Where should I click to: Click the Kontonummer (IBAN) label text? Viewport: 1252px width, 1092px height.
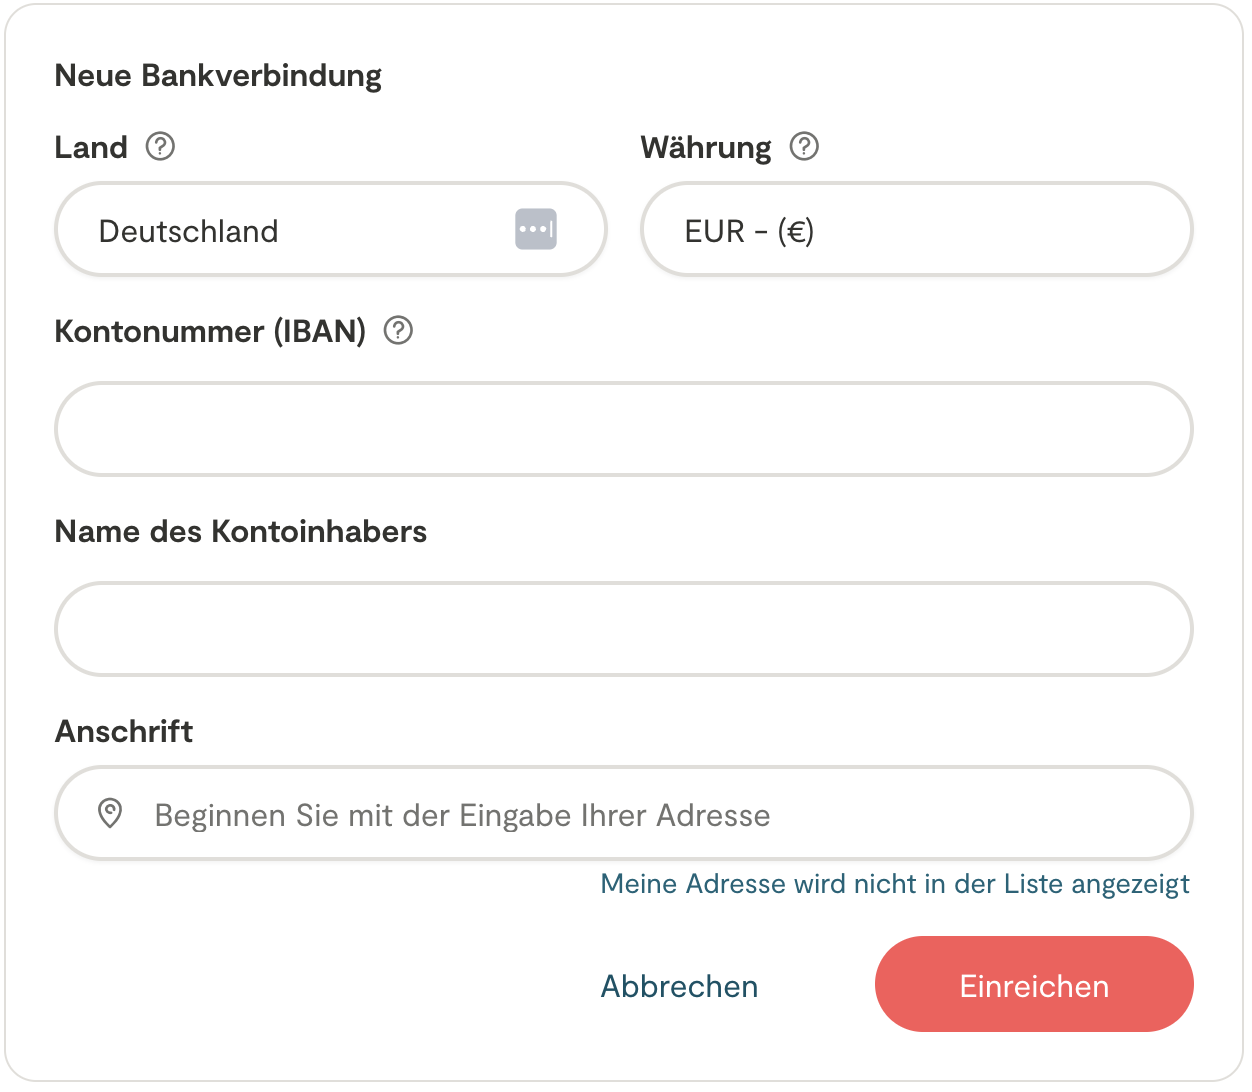(210, 331)
